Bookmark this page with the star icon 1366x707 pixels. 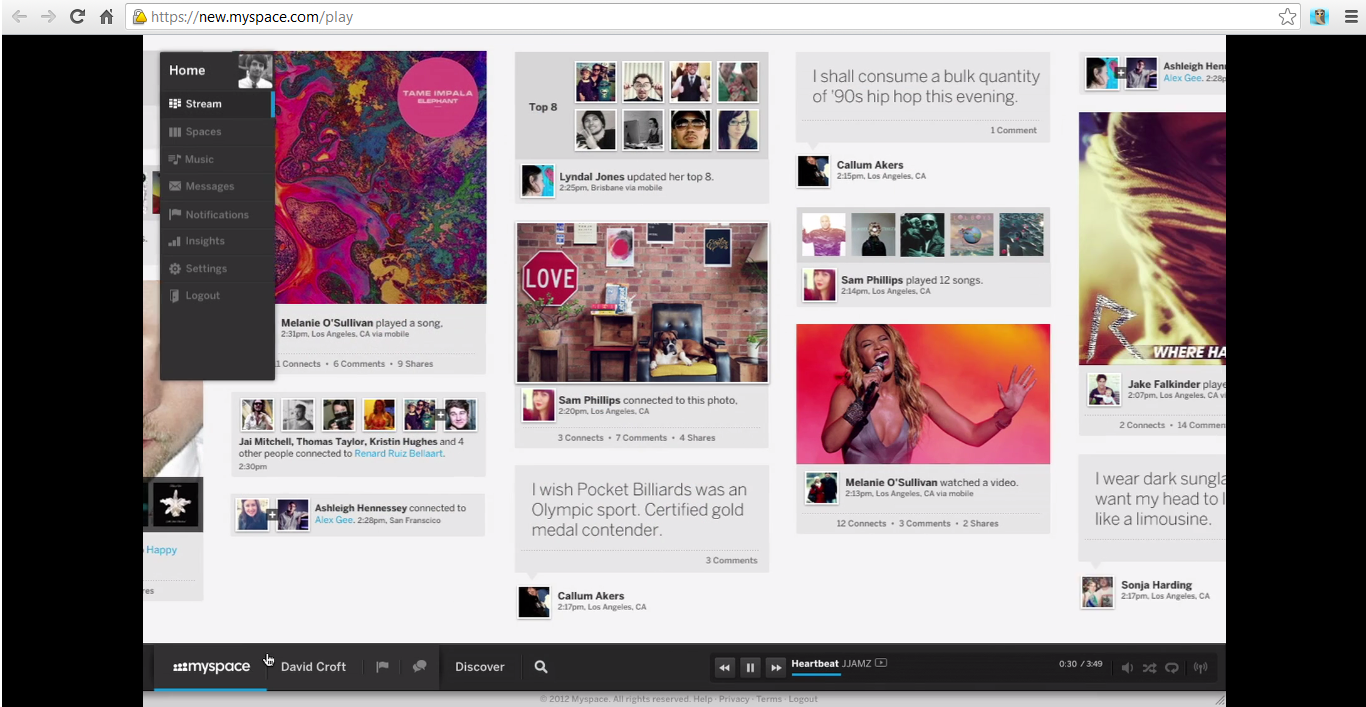pyautogui.click(x=1287, y=17)
